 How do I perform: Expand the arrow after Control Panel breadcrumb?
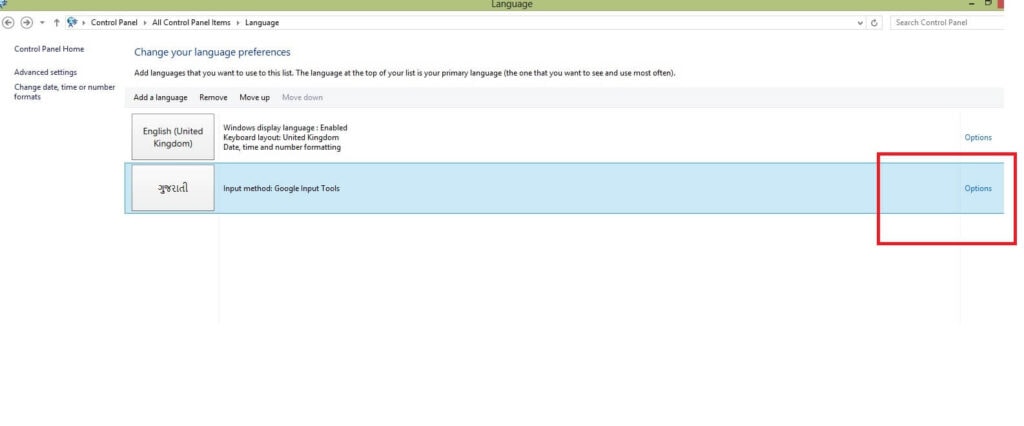click(145, 22)
